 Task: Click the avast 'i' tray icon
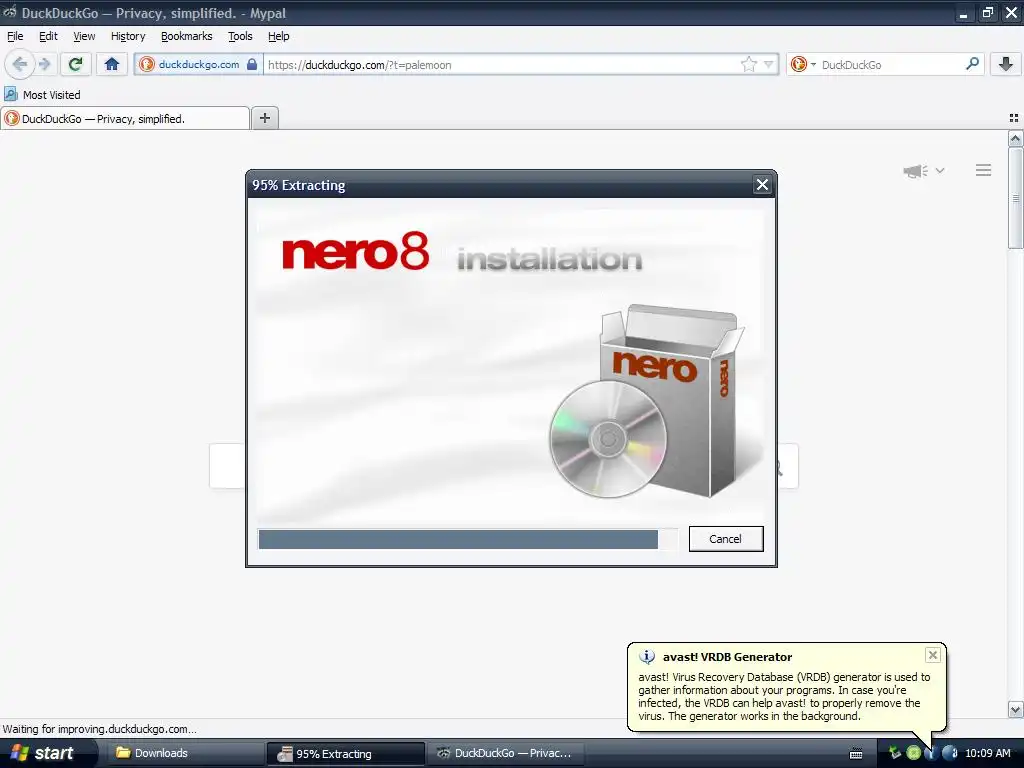tap(930, 754)
